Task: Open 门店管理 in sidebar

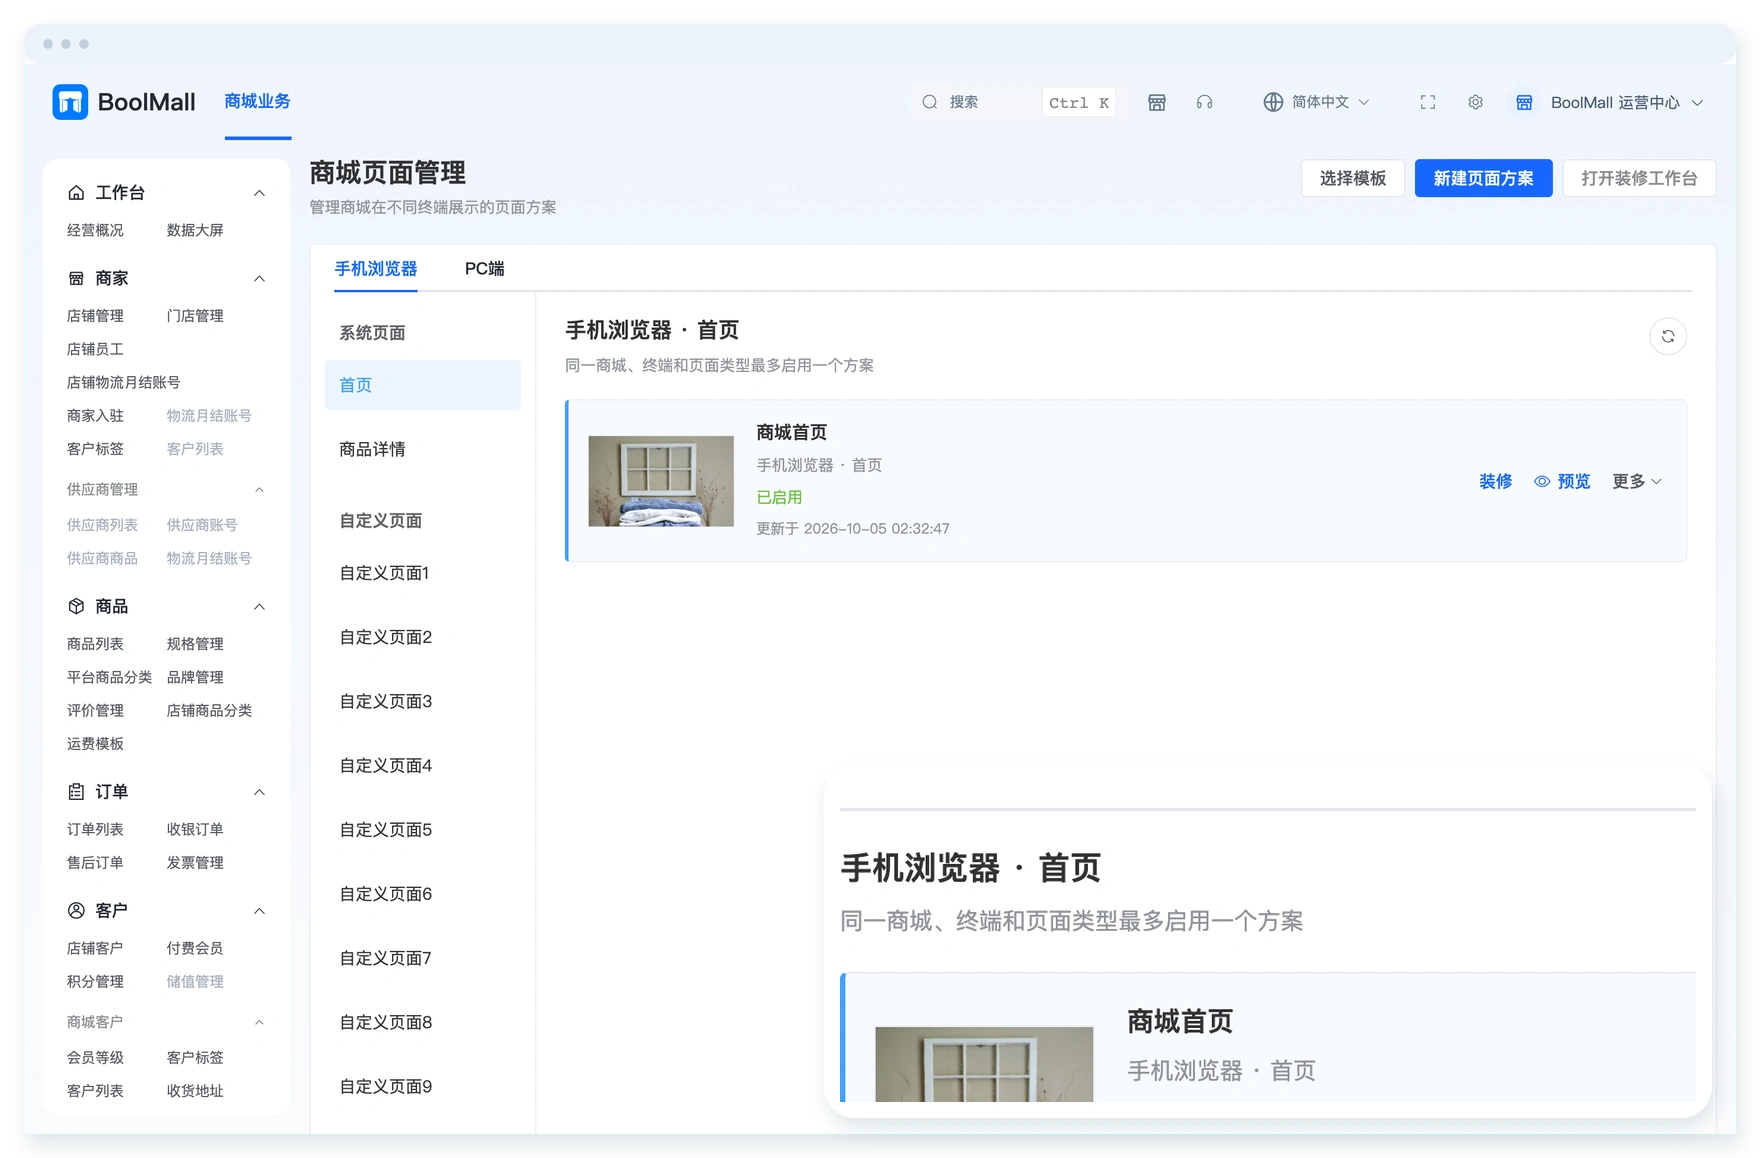Action: pos(195,316)
